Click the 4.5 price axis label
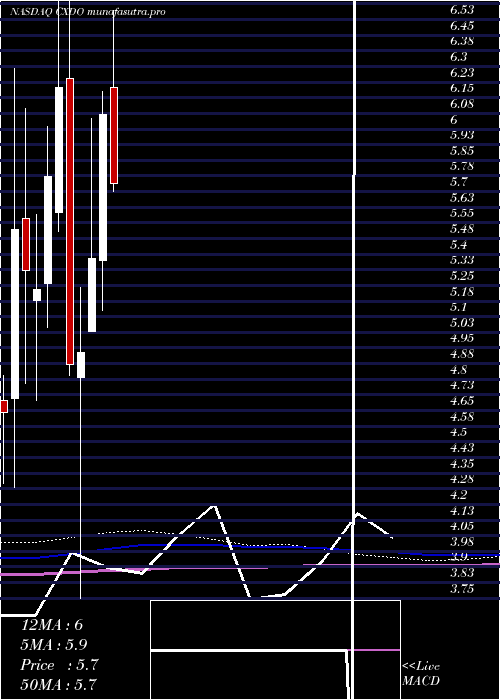This screenshot has width=500, height=700. click(459, 432)
